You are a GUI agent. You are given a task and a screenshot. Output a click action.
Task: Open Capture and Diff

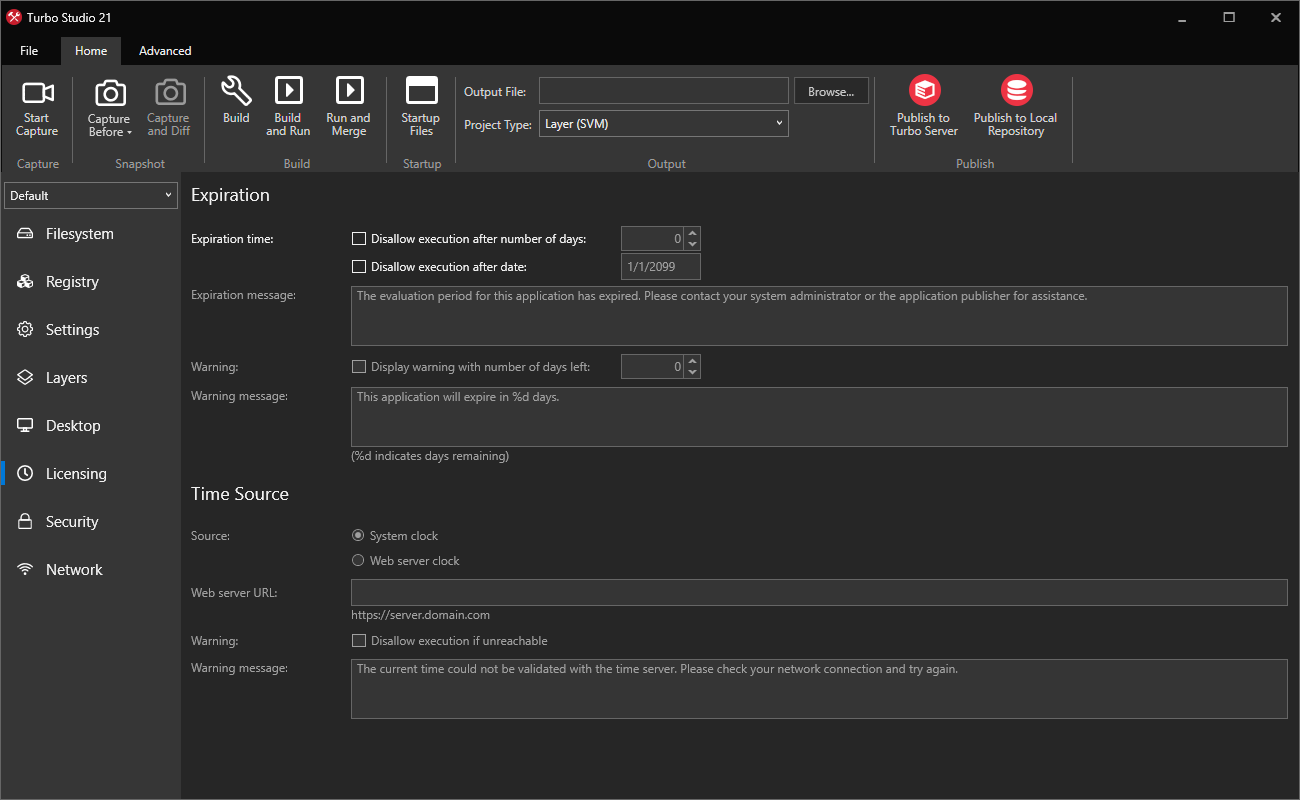168,107
